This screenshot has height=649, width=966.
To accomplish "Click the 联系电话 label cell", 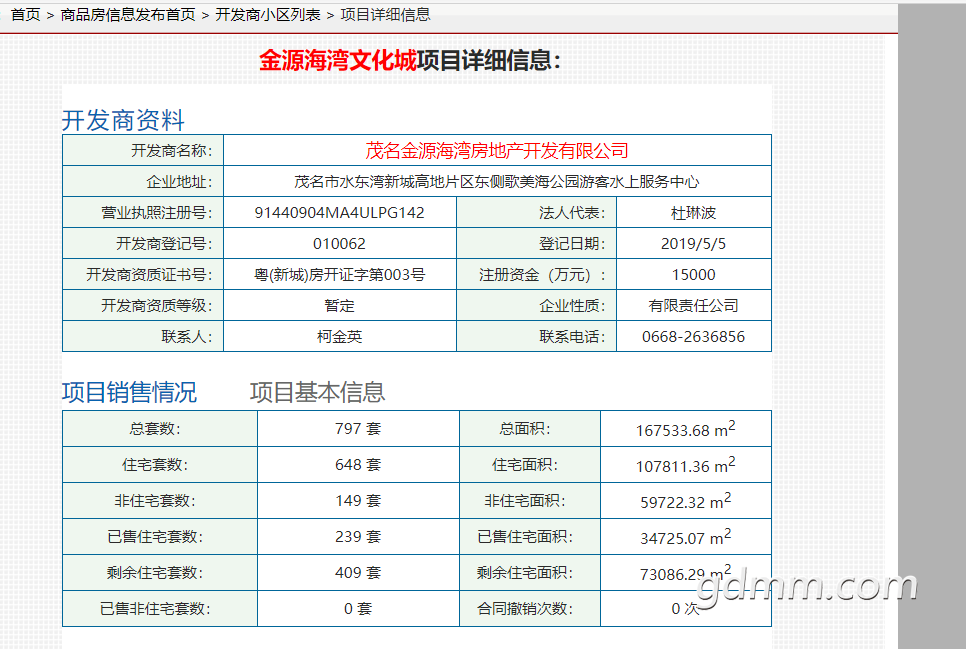I will tap(537, 337).
